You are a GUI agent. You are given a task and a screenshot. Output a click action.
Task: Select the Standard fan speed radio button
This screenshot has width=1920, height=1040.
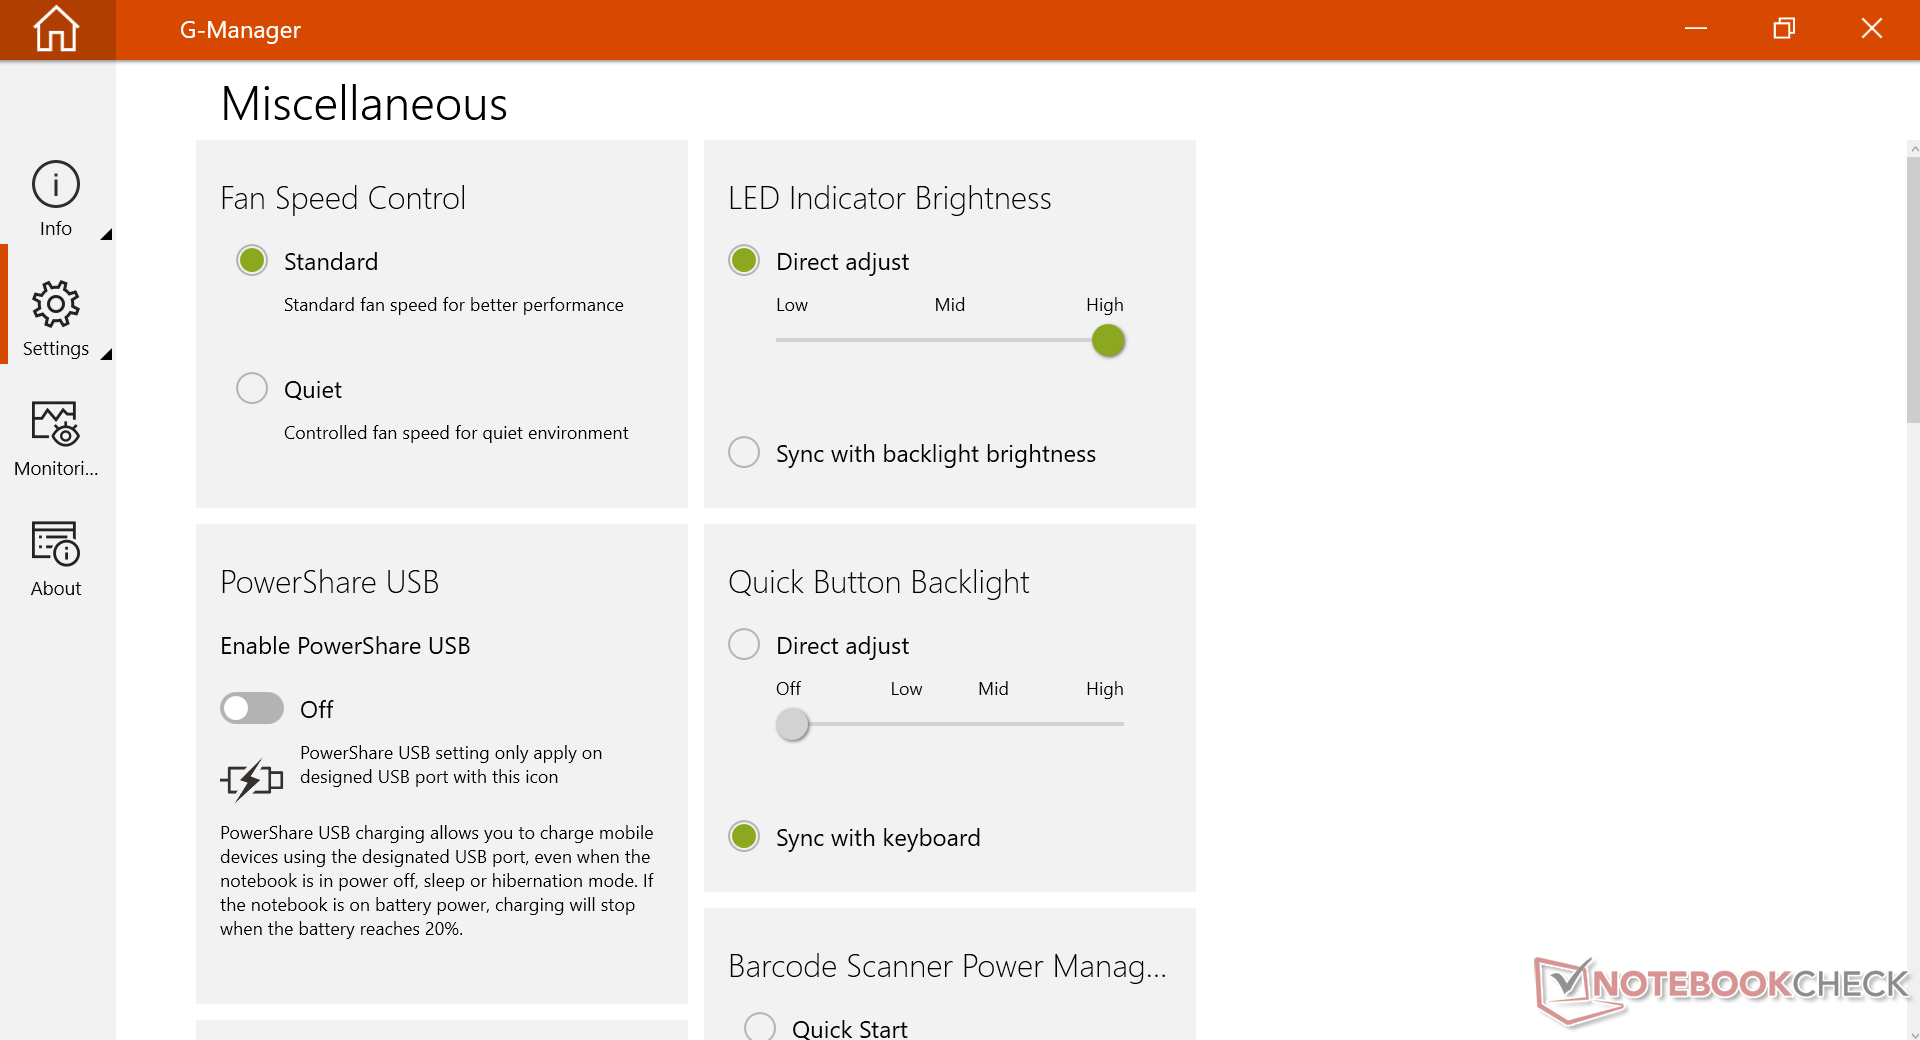252,260
